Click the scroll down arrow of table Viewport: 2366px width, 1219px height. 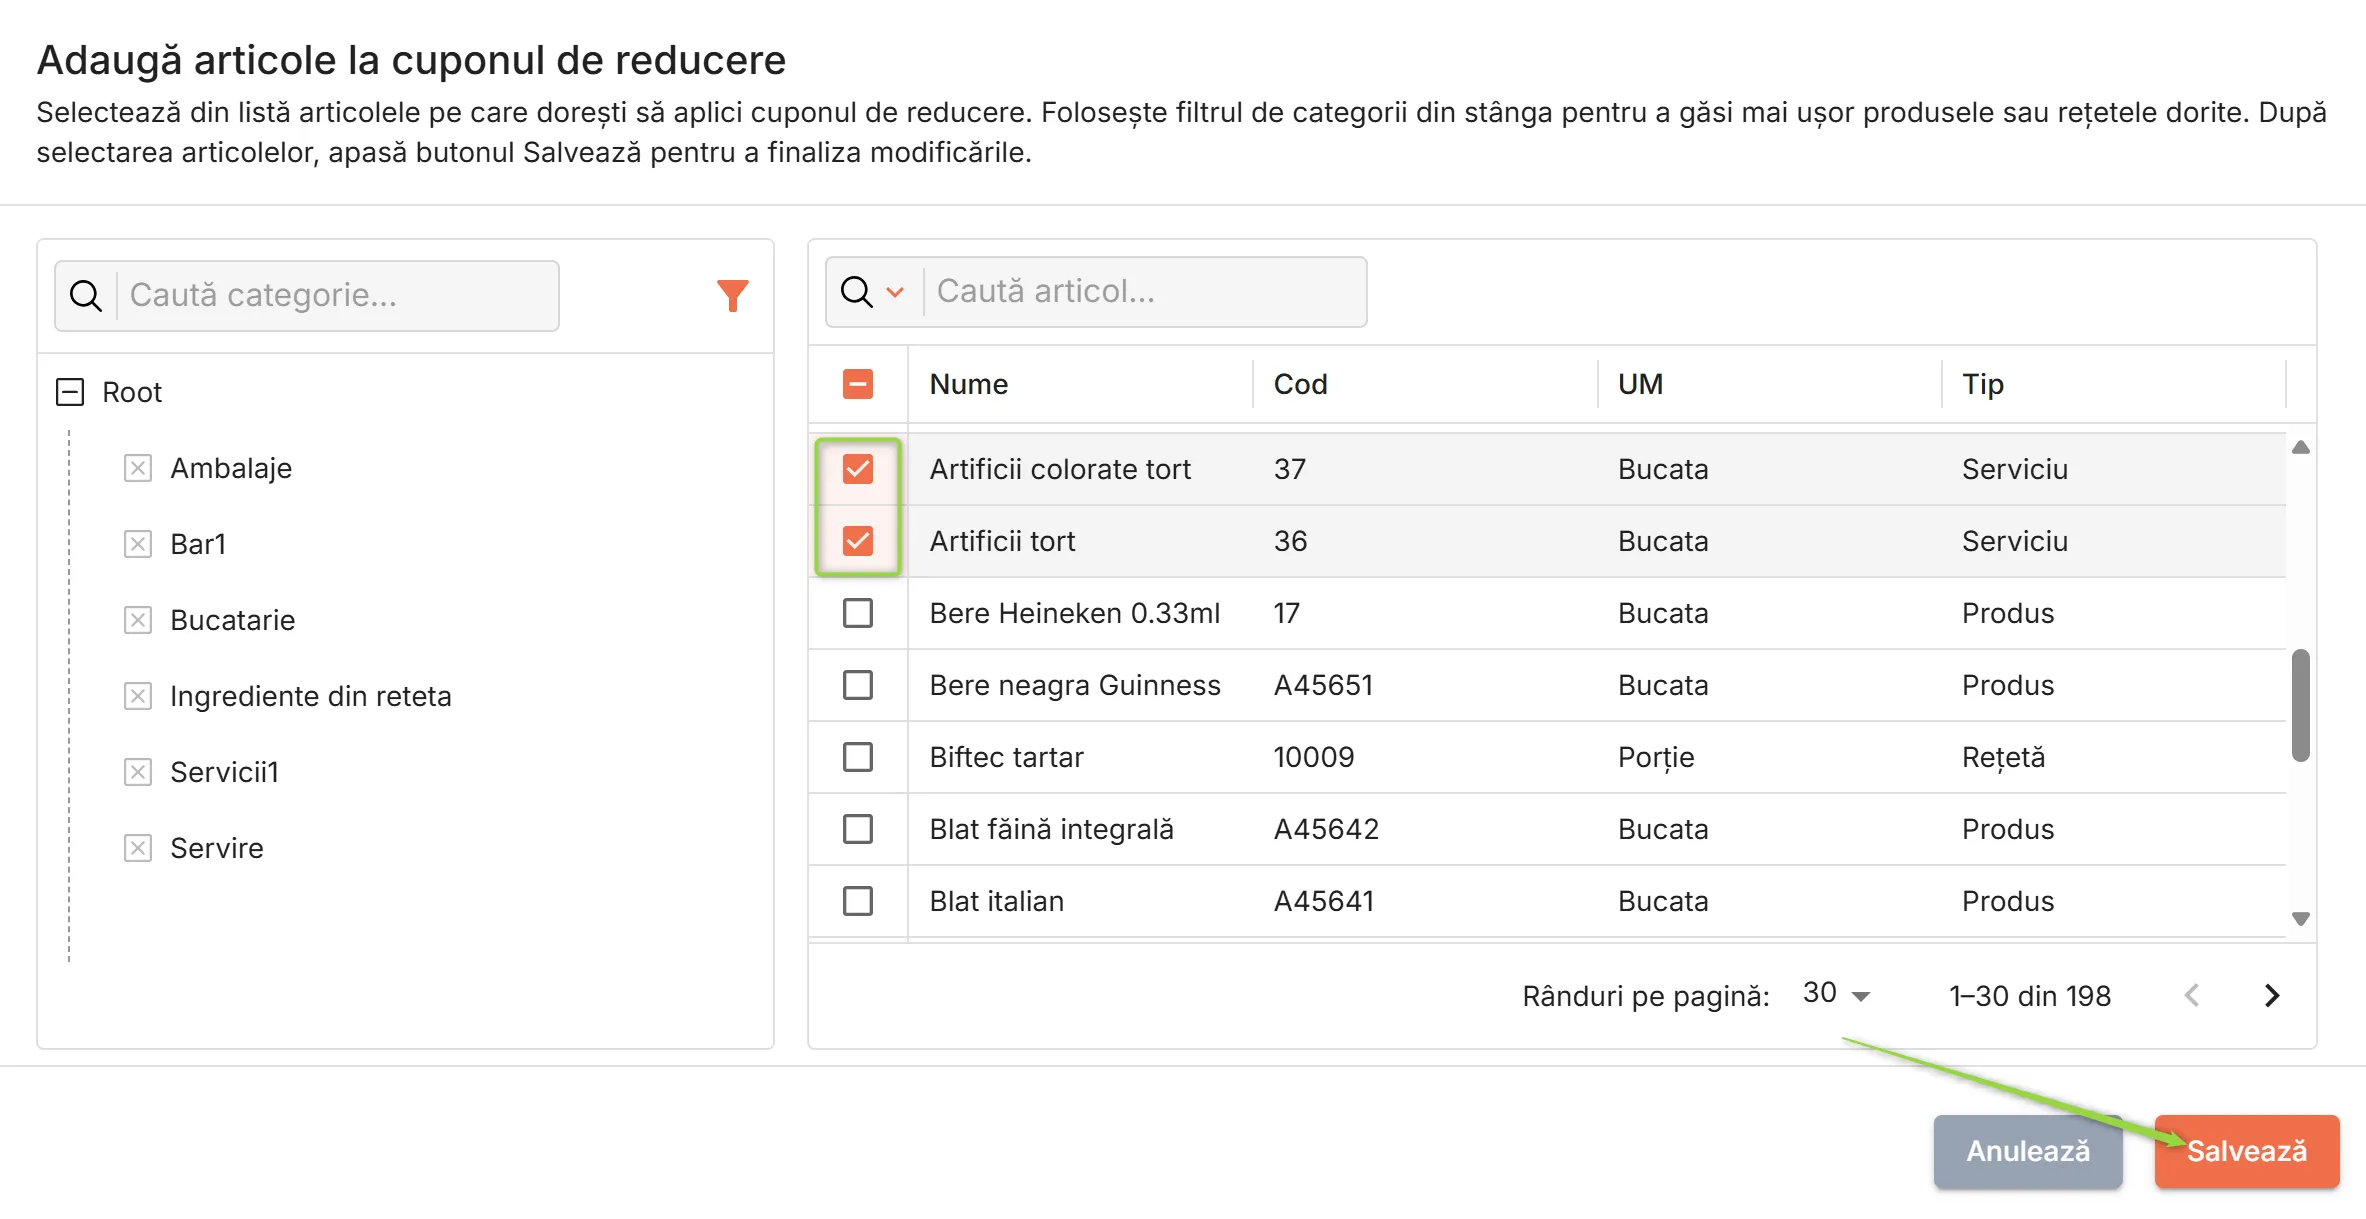[2301, 918]
